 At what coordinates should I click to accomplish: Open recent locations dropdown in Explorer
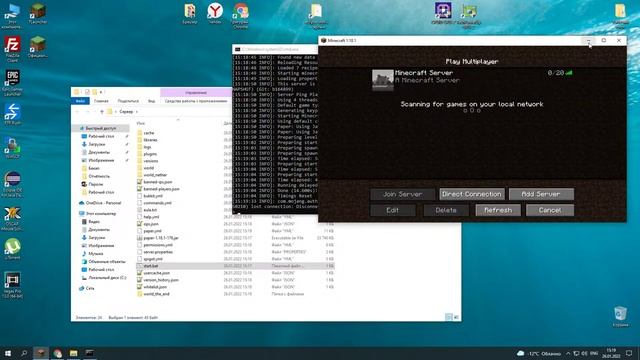[x=95, y=111]
